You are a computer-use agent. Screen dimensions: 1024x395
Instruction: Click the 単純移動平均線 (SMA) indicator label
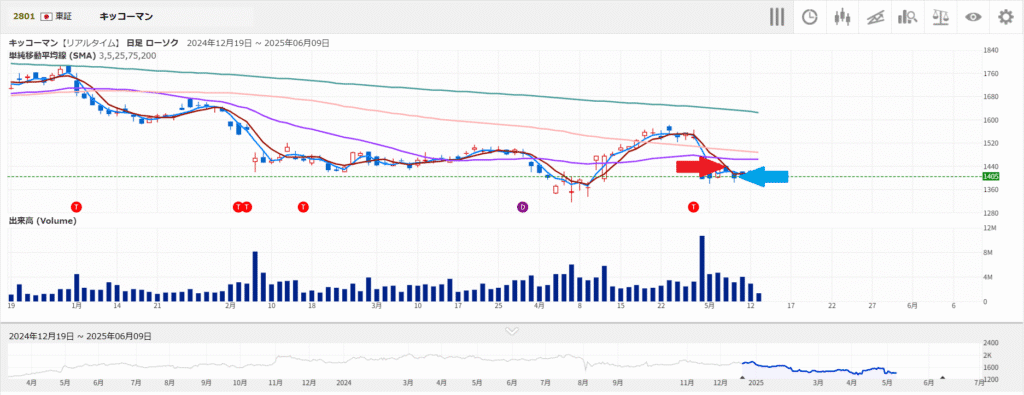click(x=52, y=55)
